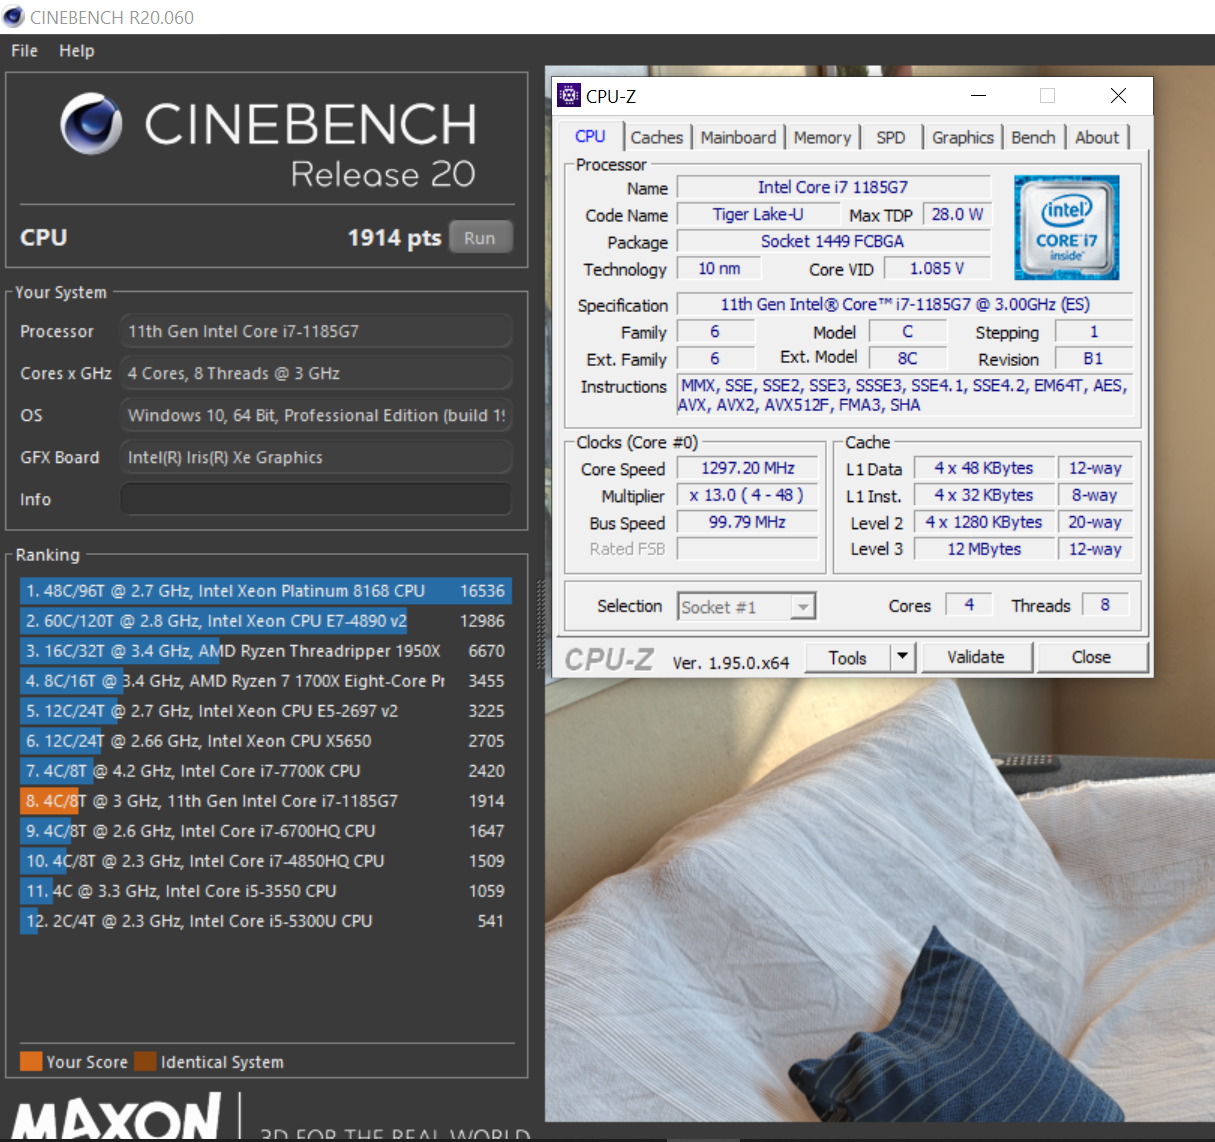Minimize the CPU-Z window

coord(978,95)
